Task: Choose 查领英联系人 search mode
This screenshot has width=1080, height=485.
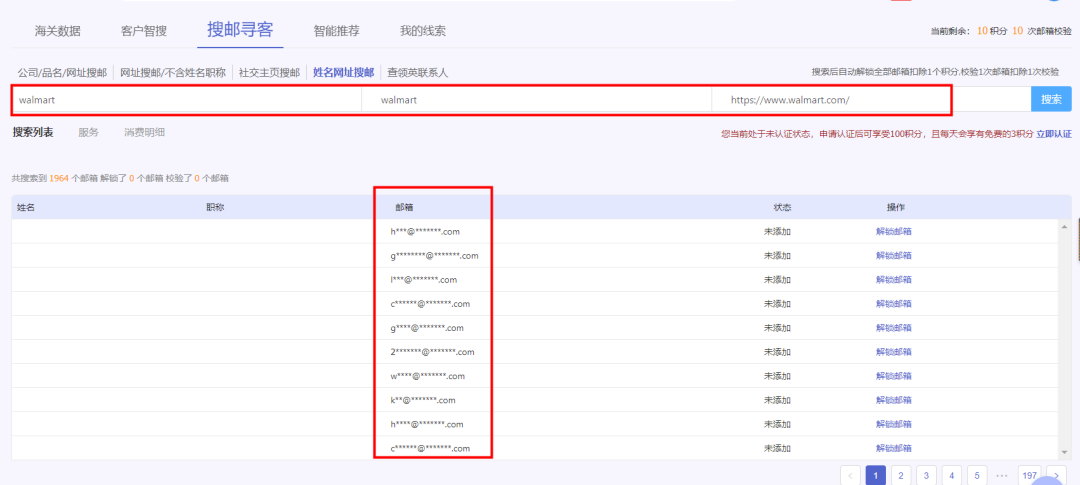Action: (x=417, y=72)
